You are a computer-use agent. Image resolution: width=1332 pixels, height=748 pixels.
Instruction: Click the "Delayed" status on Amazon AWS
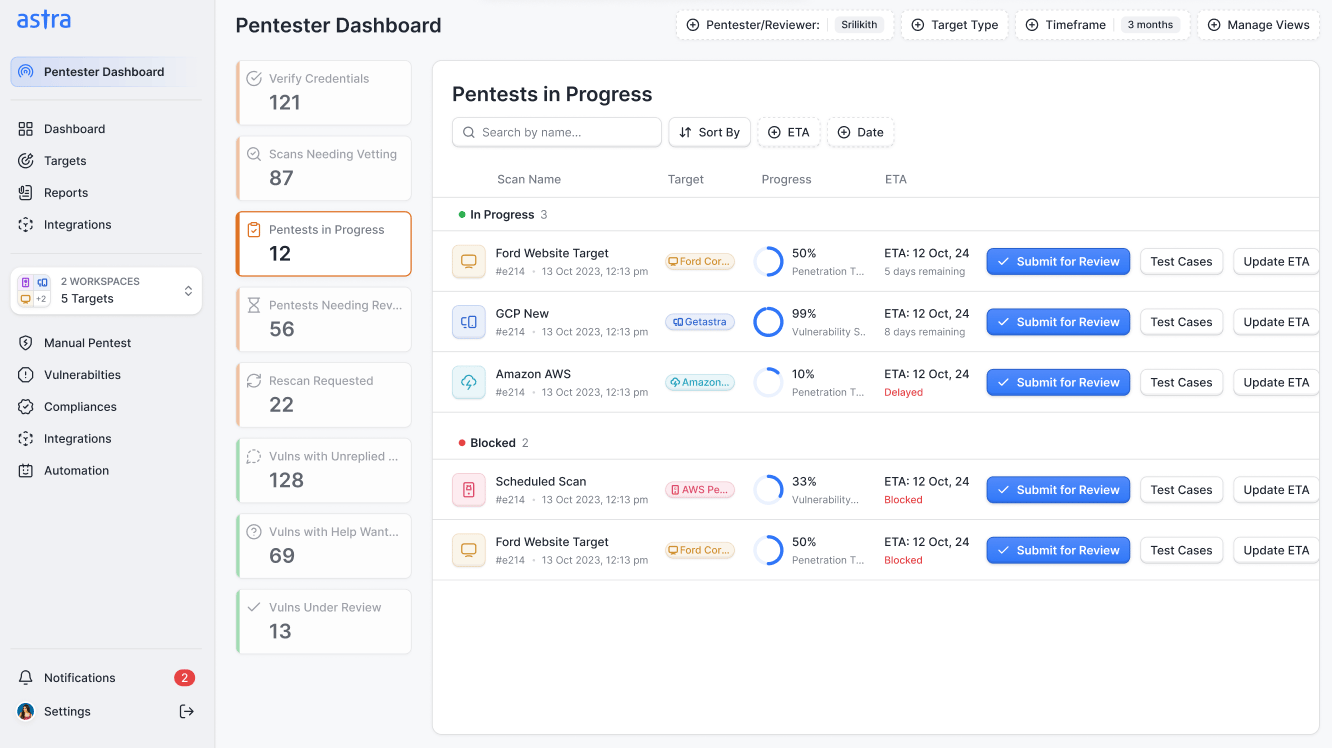click(x=903, y=393)
